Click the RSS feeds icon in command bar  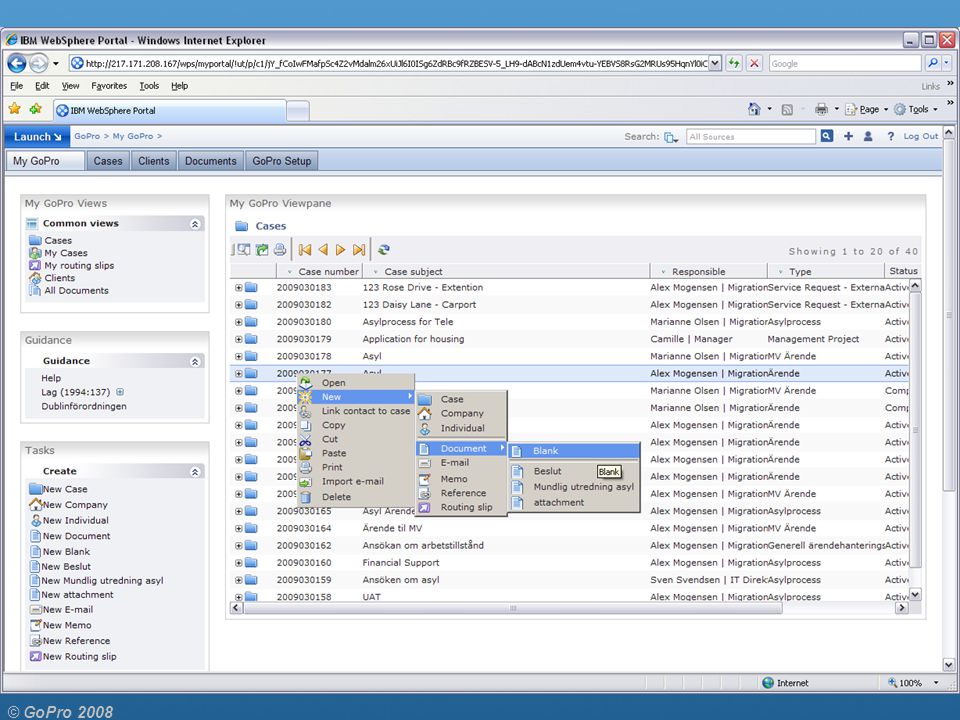coord(787,110)
